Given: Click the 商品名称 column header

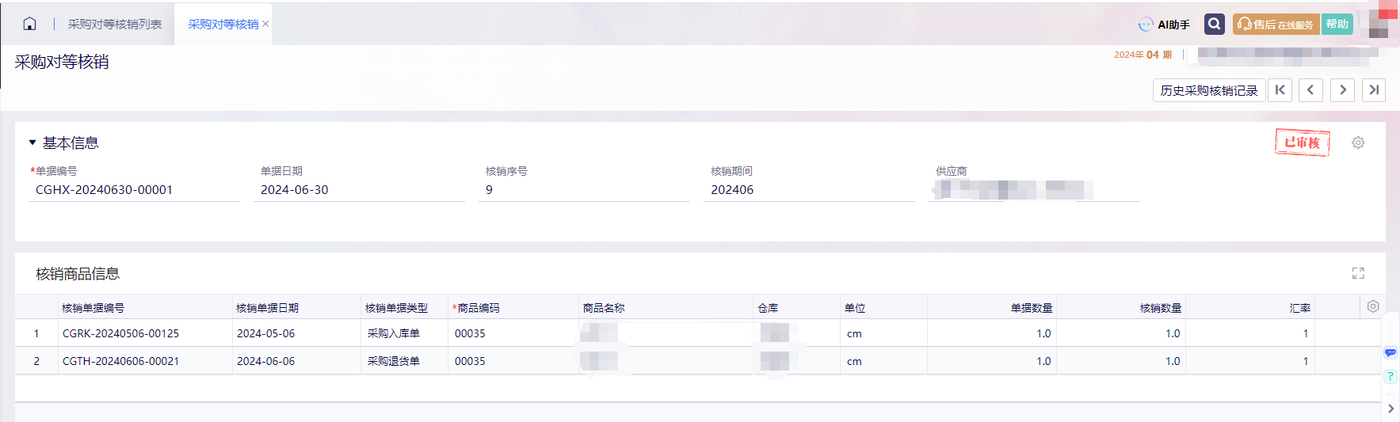Looking at the screenshot, I should coord(666,308).
